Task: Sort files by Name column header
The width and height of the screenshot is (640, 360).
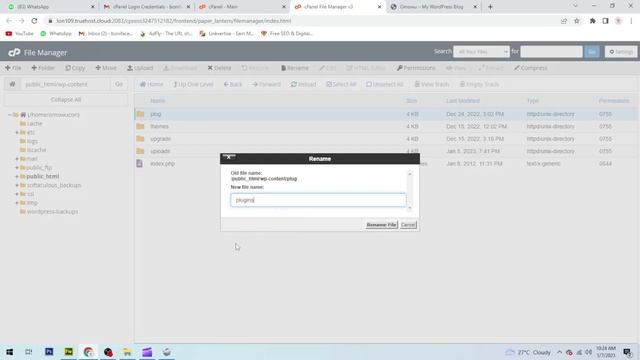Action: (157, 101)
